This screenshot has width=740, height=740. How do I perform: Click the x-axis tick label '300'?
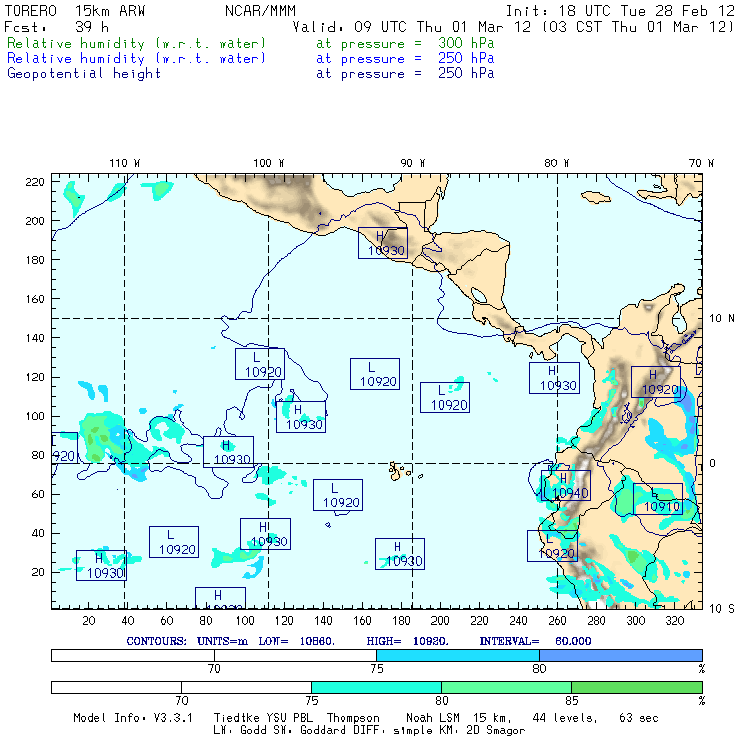pyautogui.click(x=636, y=621)
